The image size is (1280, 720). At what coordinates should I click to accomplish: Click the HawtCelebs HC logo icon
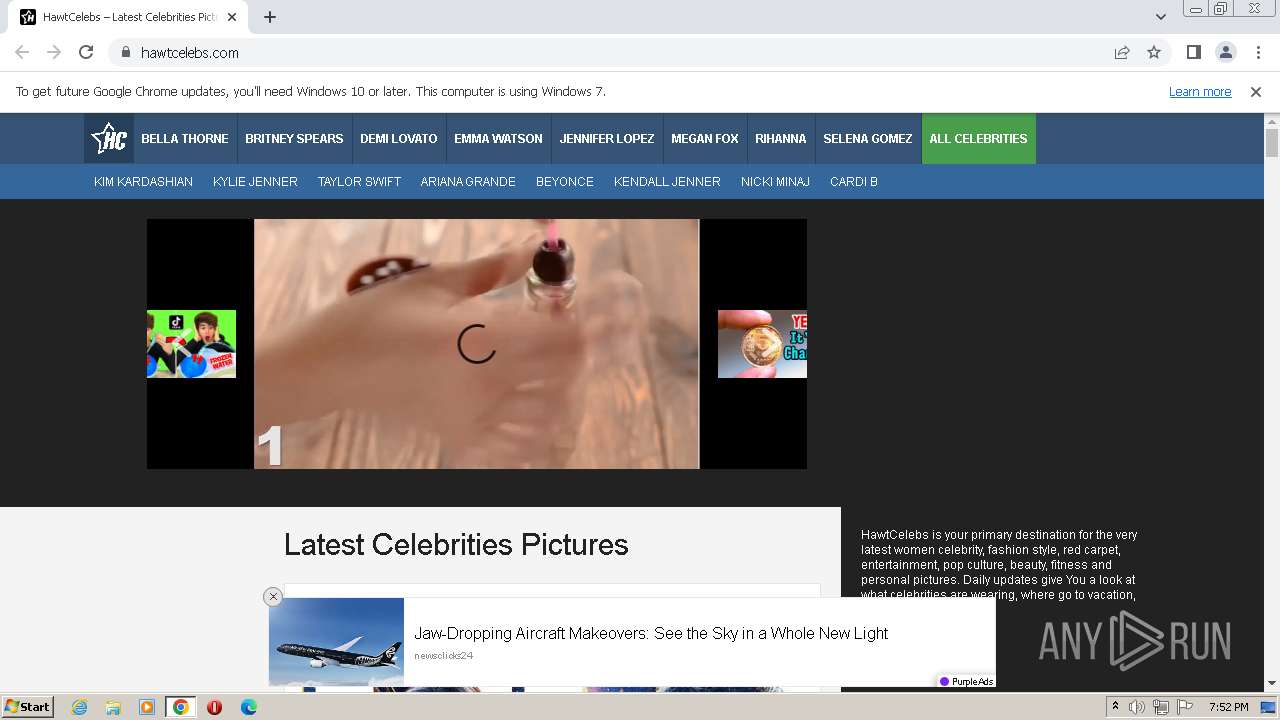tap(108, 139)
